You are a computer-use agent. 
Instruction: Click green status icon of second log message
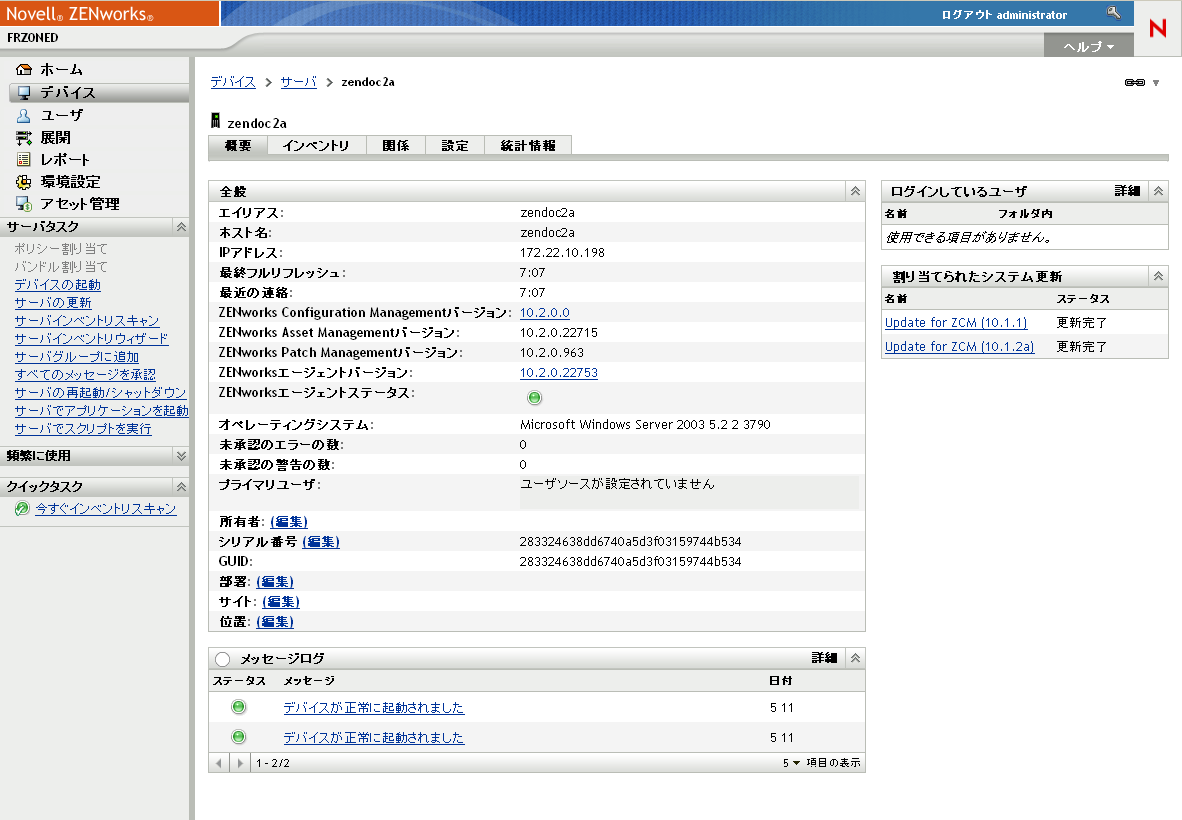tap(239, 736)
